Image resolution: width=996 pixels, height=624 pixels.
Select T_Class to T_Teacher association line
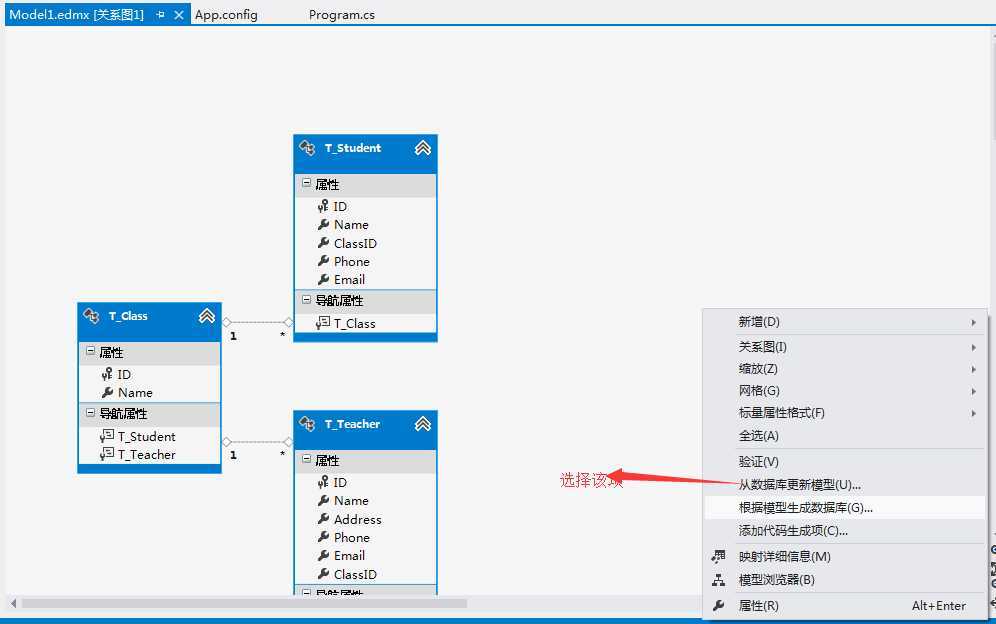257,442
